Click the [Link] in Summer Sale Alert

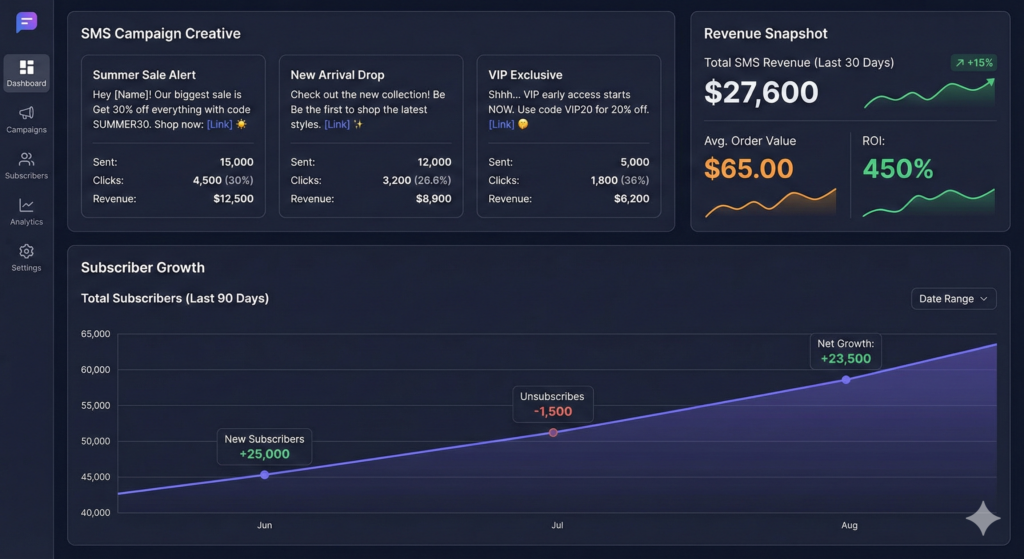219,124
